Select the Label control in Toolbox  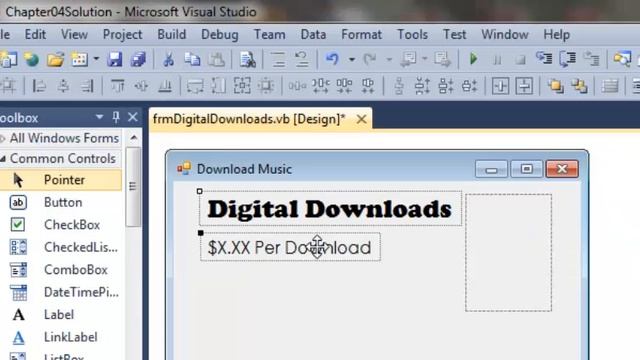(61, 315)
